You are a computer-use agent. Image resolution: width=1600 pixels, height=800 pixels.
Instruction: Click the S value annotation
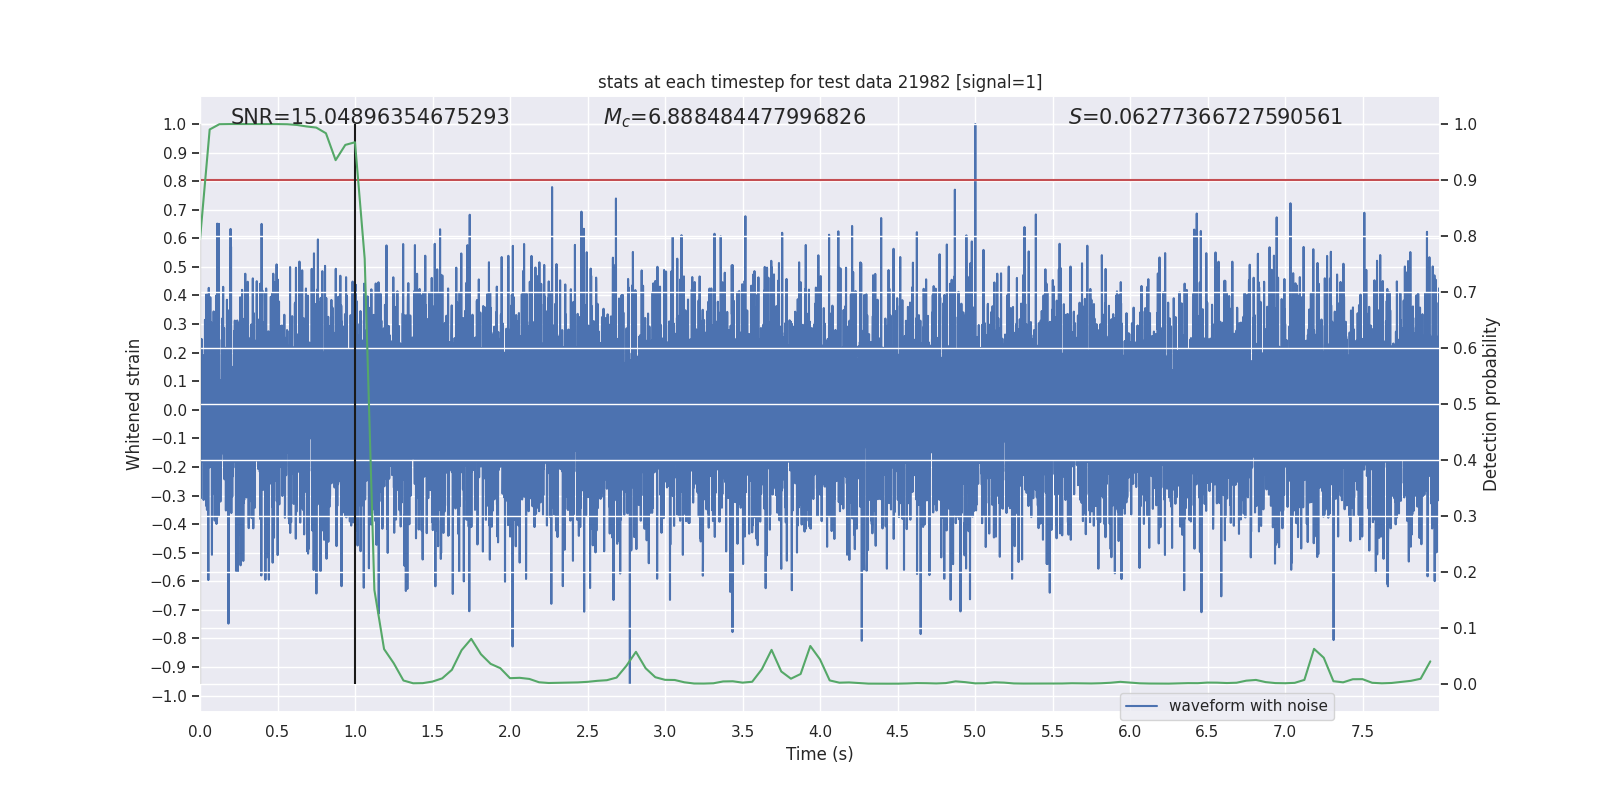(x=1205, y=117)
